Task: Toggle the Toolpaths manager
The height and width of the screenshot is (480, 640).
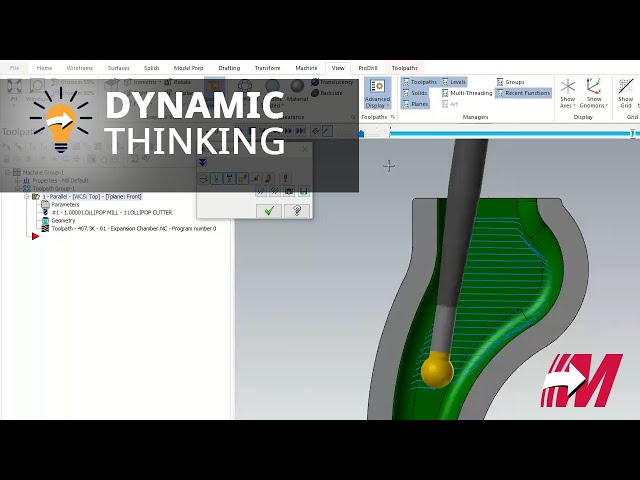Action: pyautogui.click(x=420, y=82)
